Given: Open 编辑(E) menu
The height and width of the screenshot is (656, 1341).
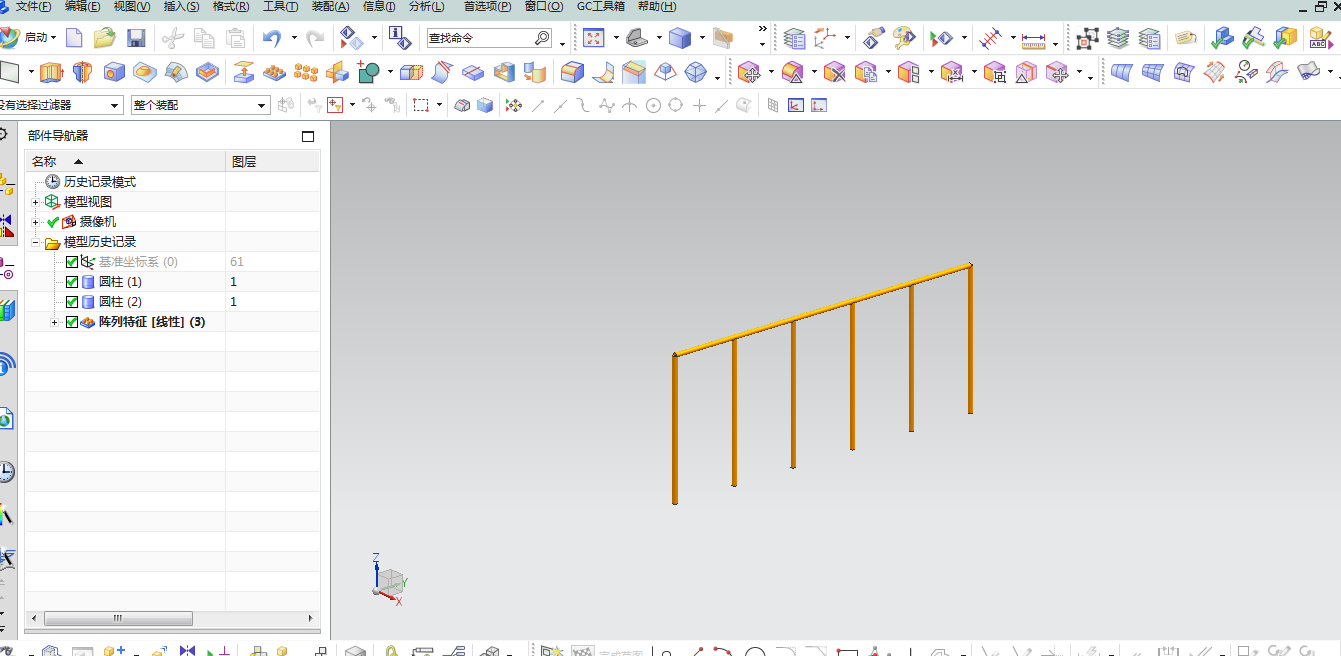Looking at the screenshot, I should coord(82,7).
